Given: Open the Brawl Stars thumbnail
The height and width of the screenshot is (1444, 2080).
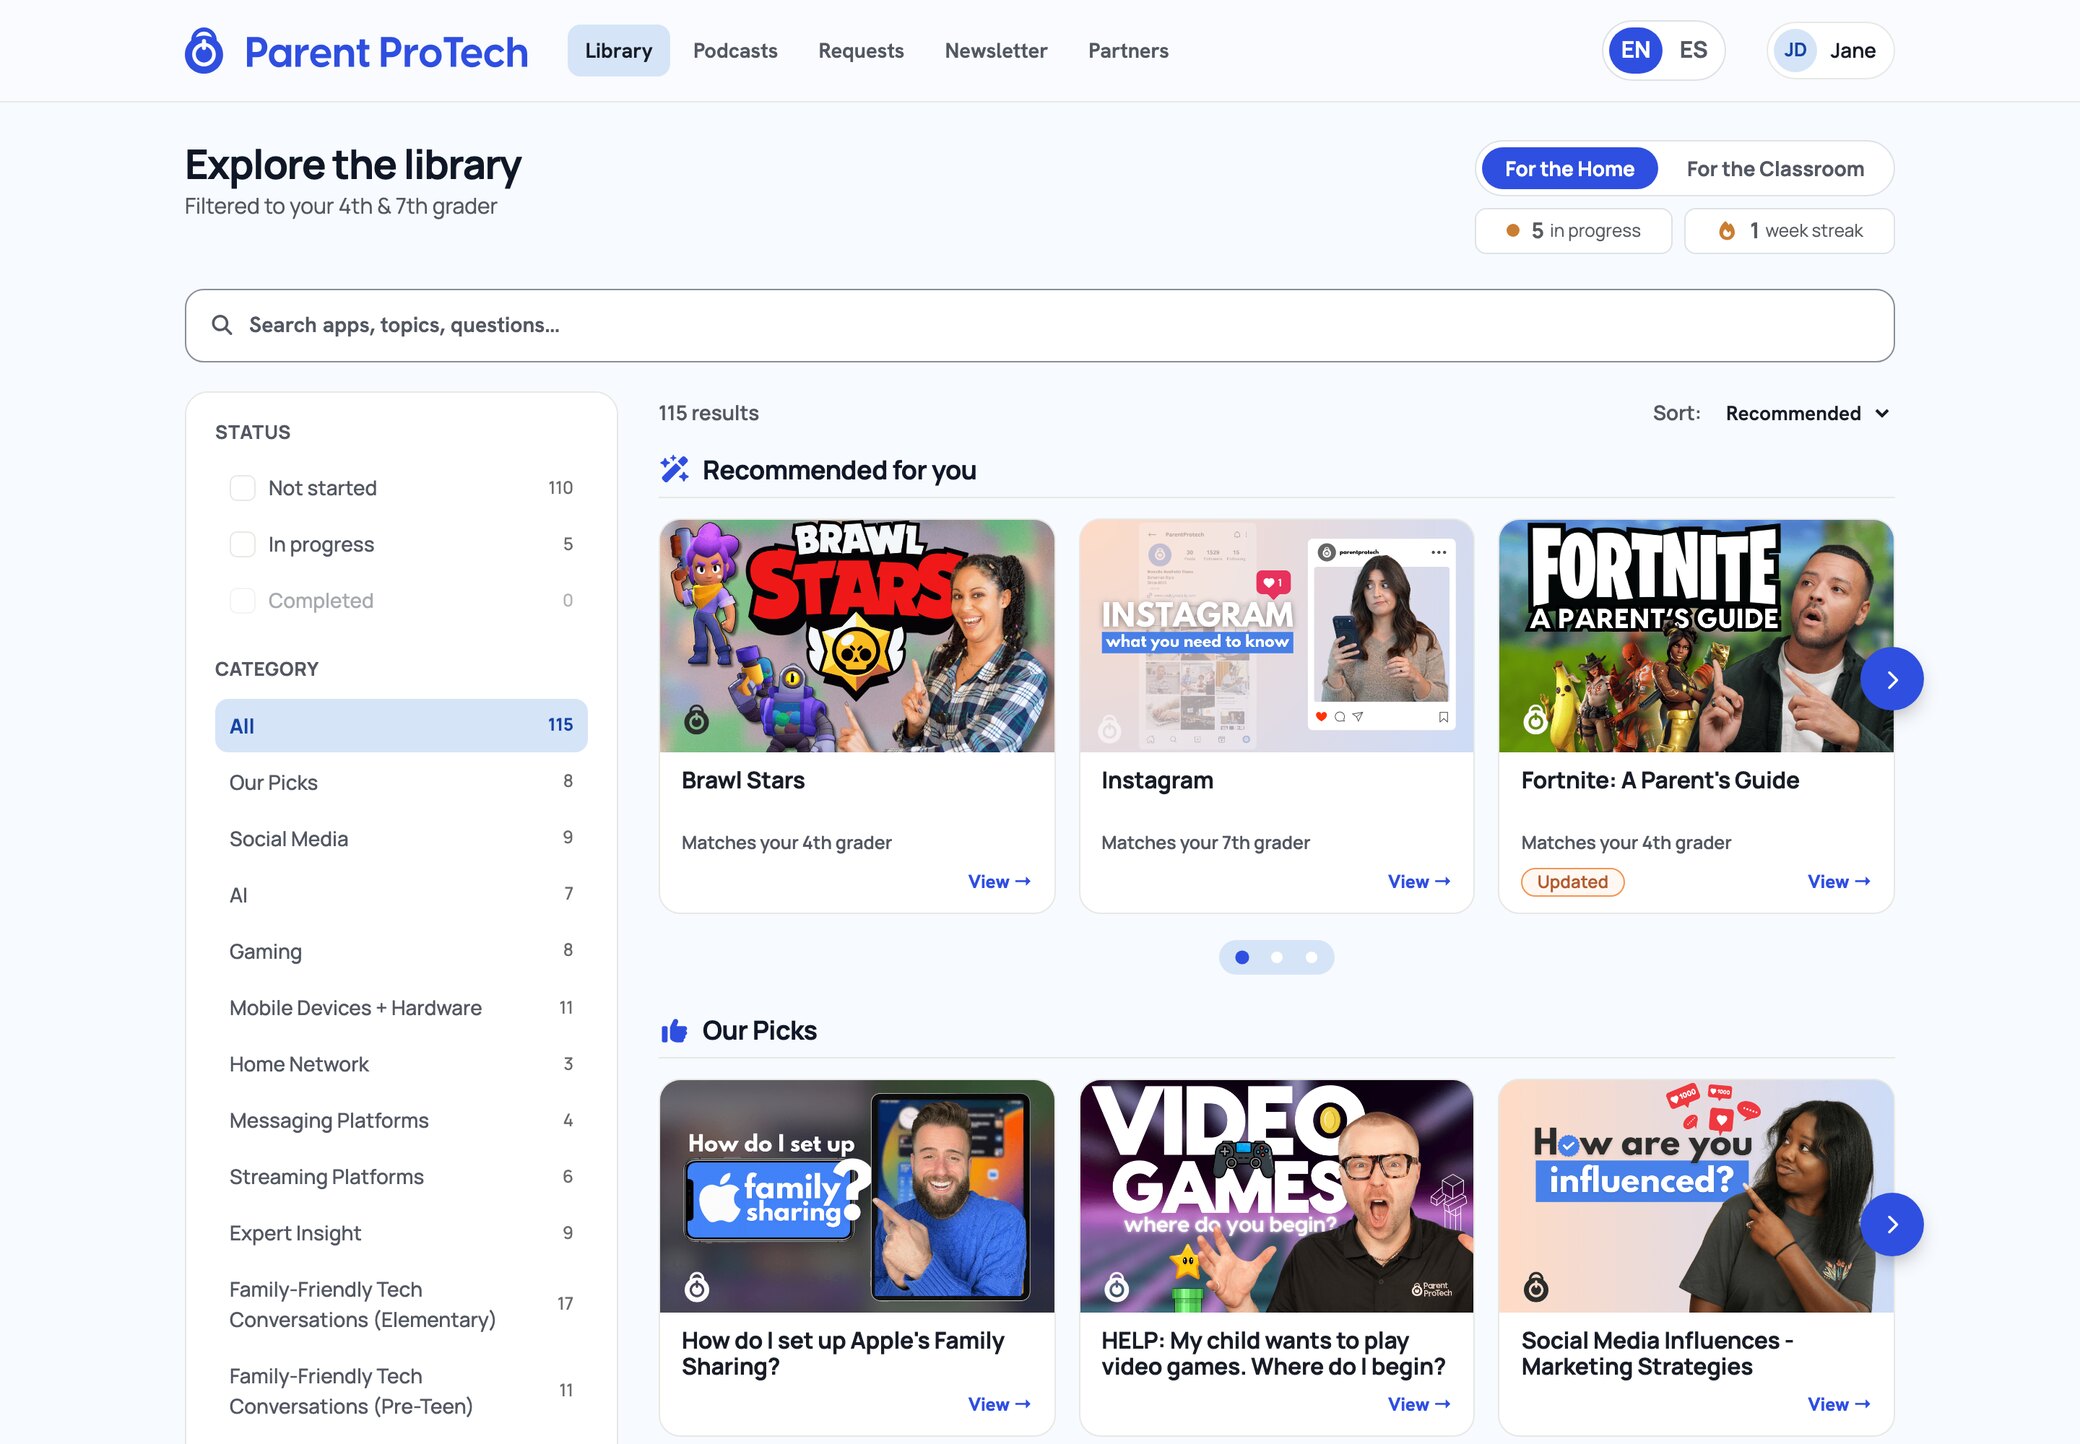Looking at the screenshot, I should [x=857, y=636].
